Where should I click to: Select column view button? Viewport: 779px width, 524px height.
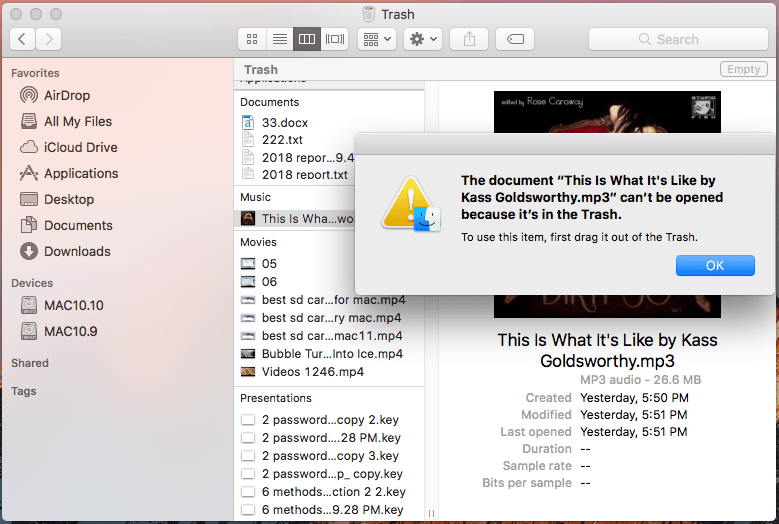307,39
